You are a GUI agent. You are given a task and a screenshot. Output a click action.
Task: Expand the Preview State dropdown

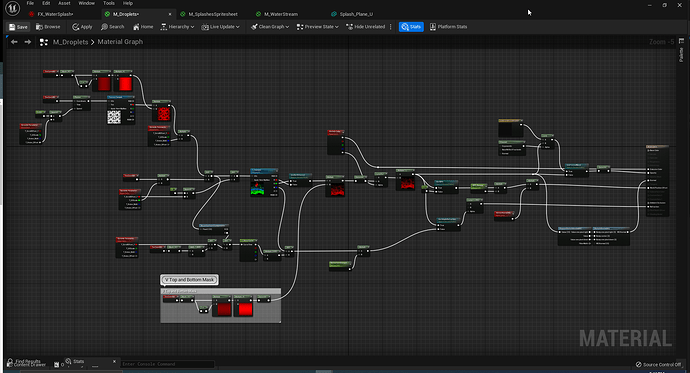(317, 27)
